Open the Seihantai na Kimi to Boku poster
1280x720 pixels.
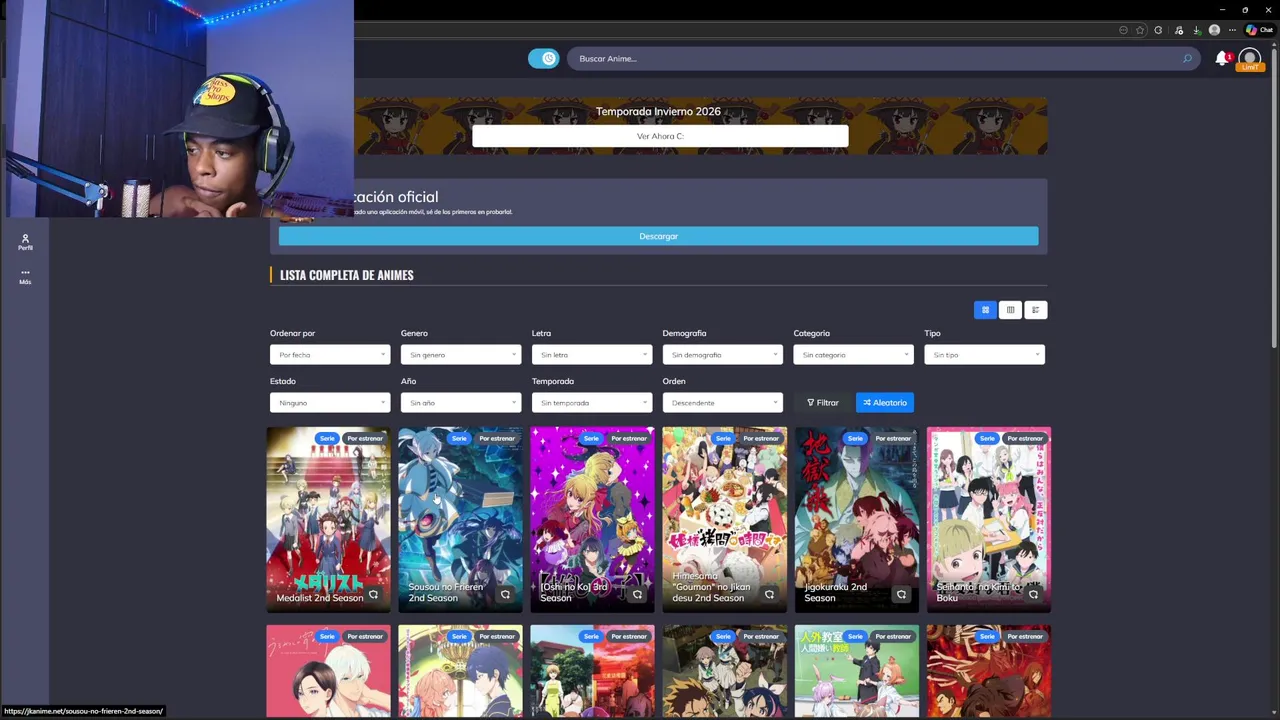[988, 518]
